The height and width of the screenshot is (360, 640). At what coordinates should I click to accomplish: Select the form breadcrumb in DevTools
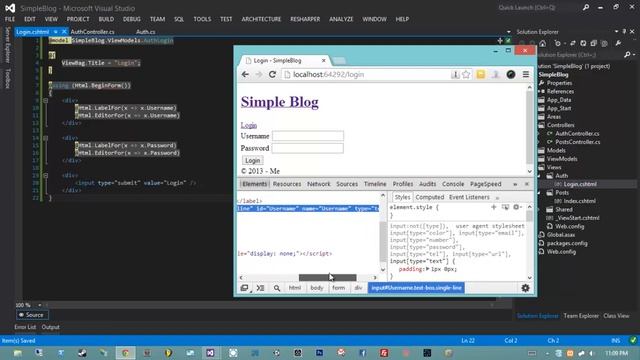point(338,288)
